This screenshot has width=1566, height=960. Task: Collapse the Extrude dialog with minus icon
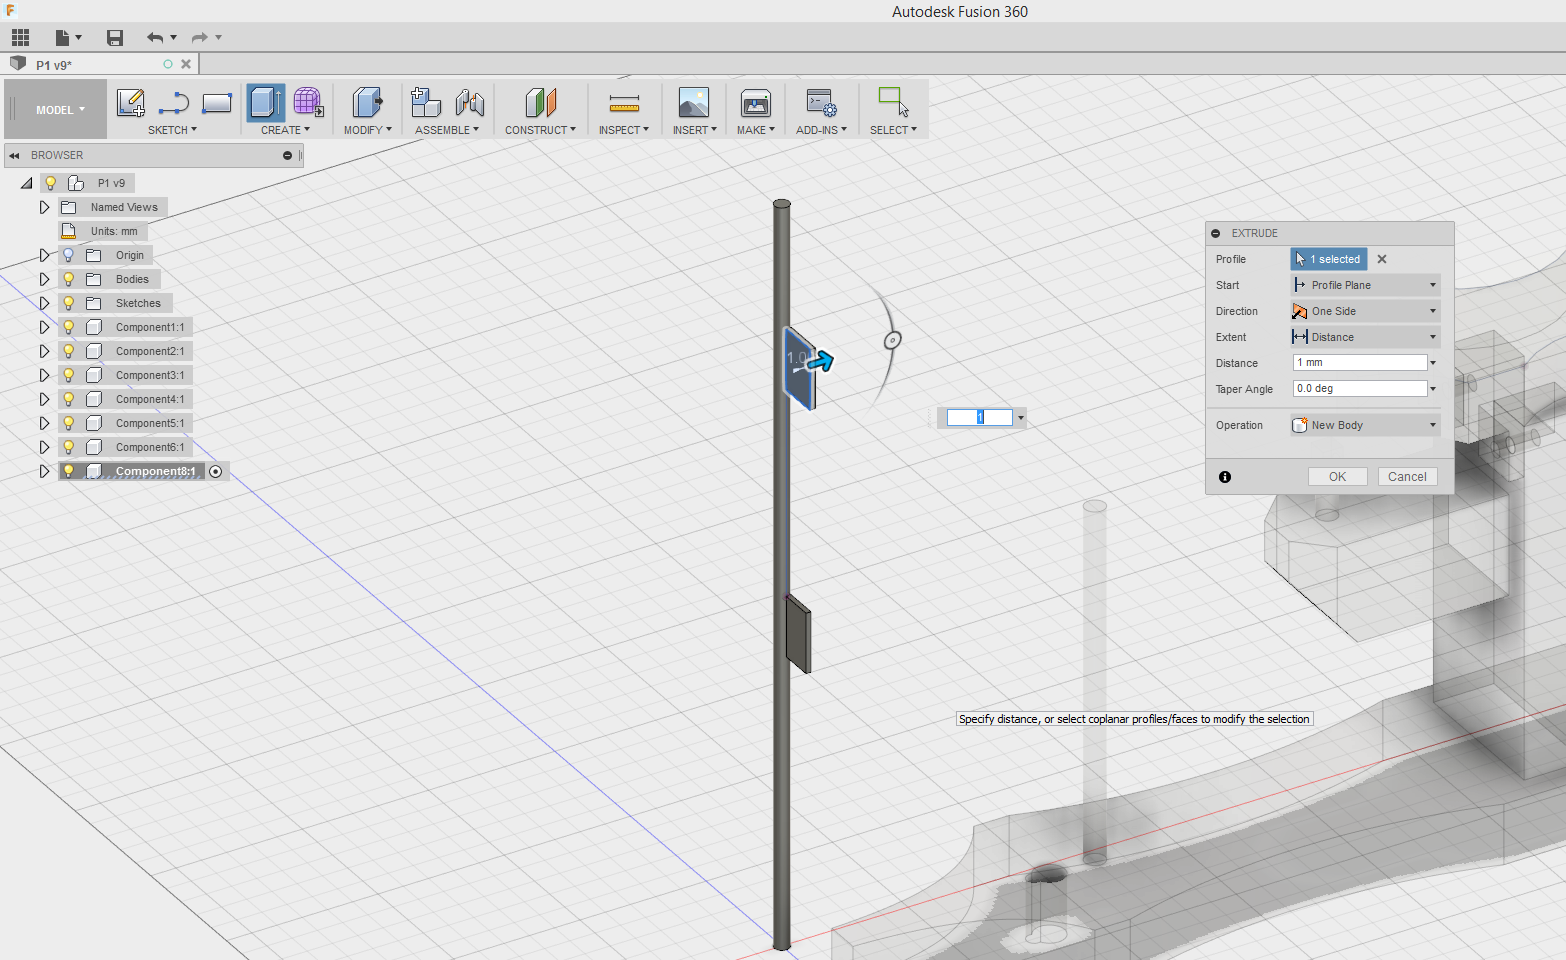tap(1216, 233)
